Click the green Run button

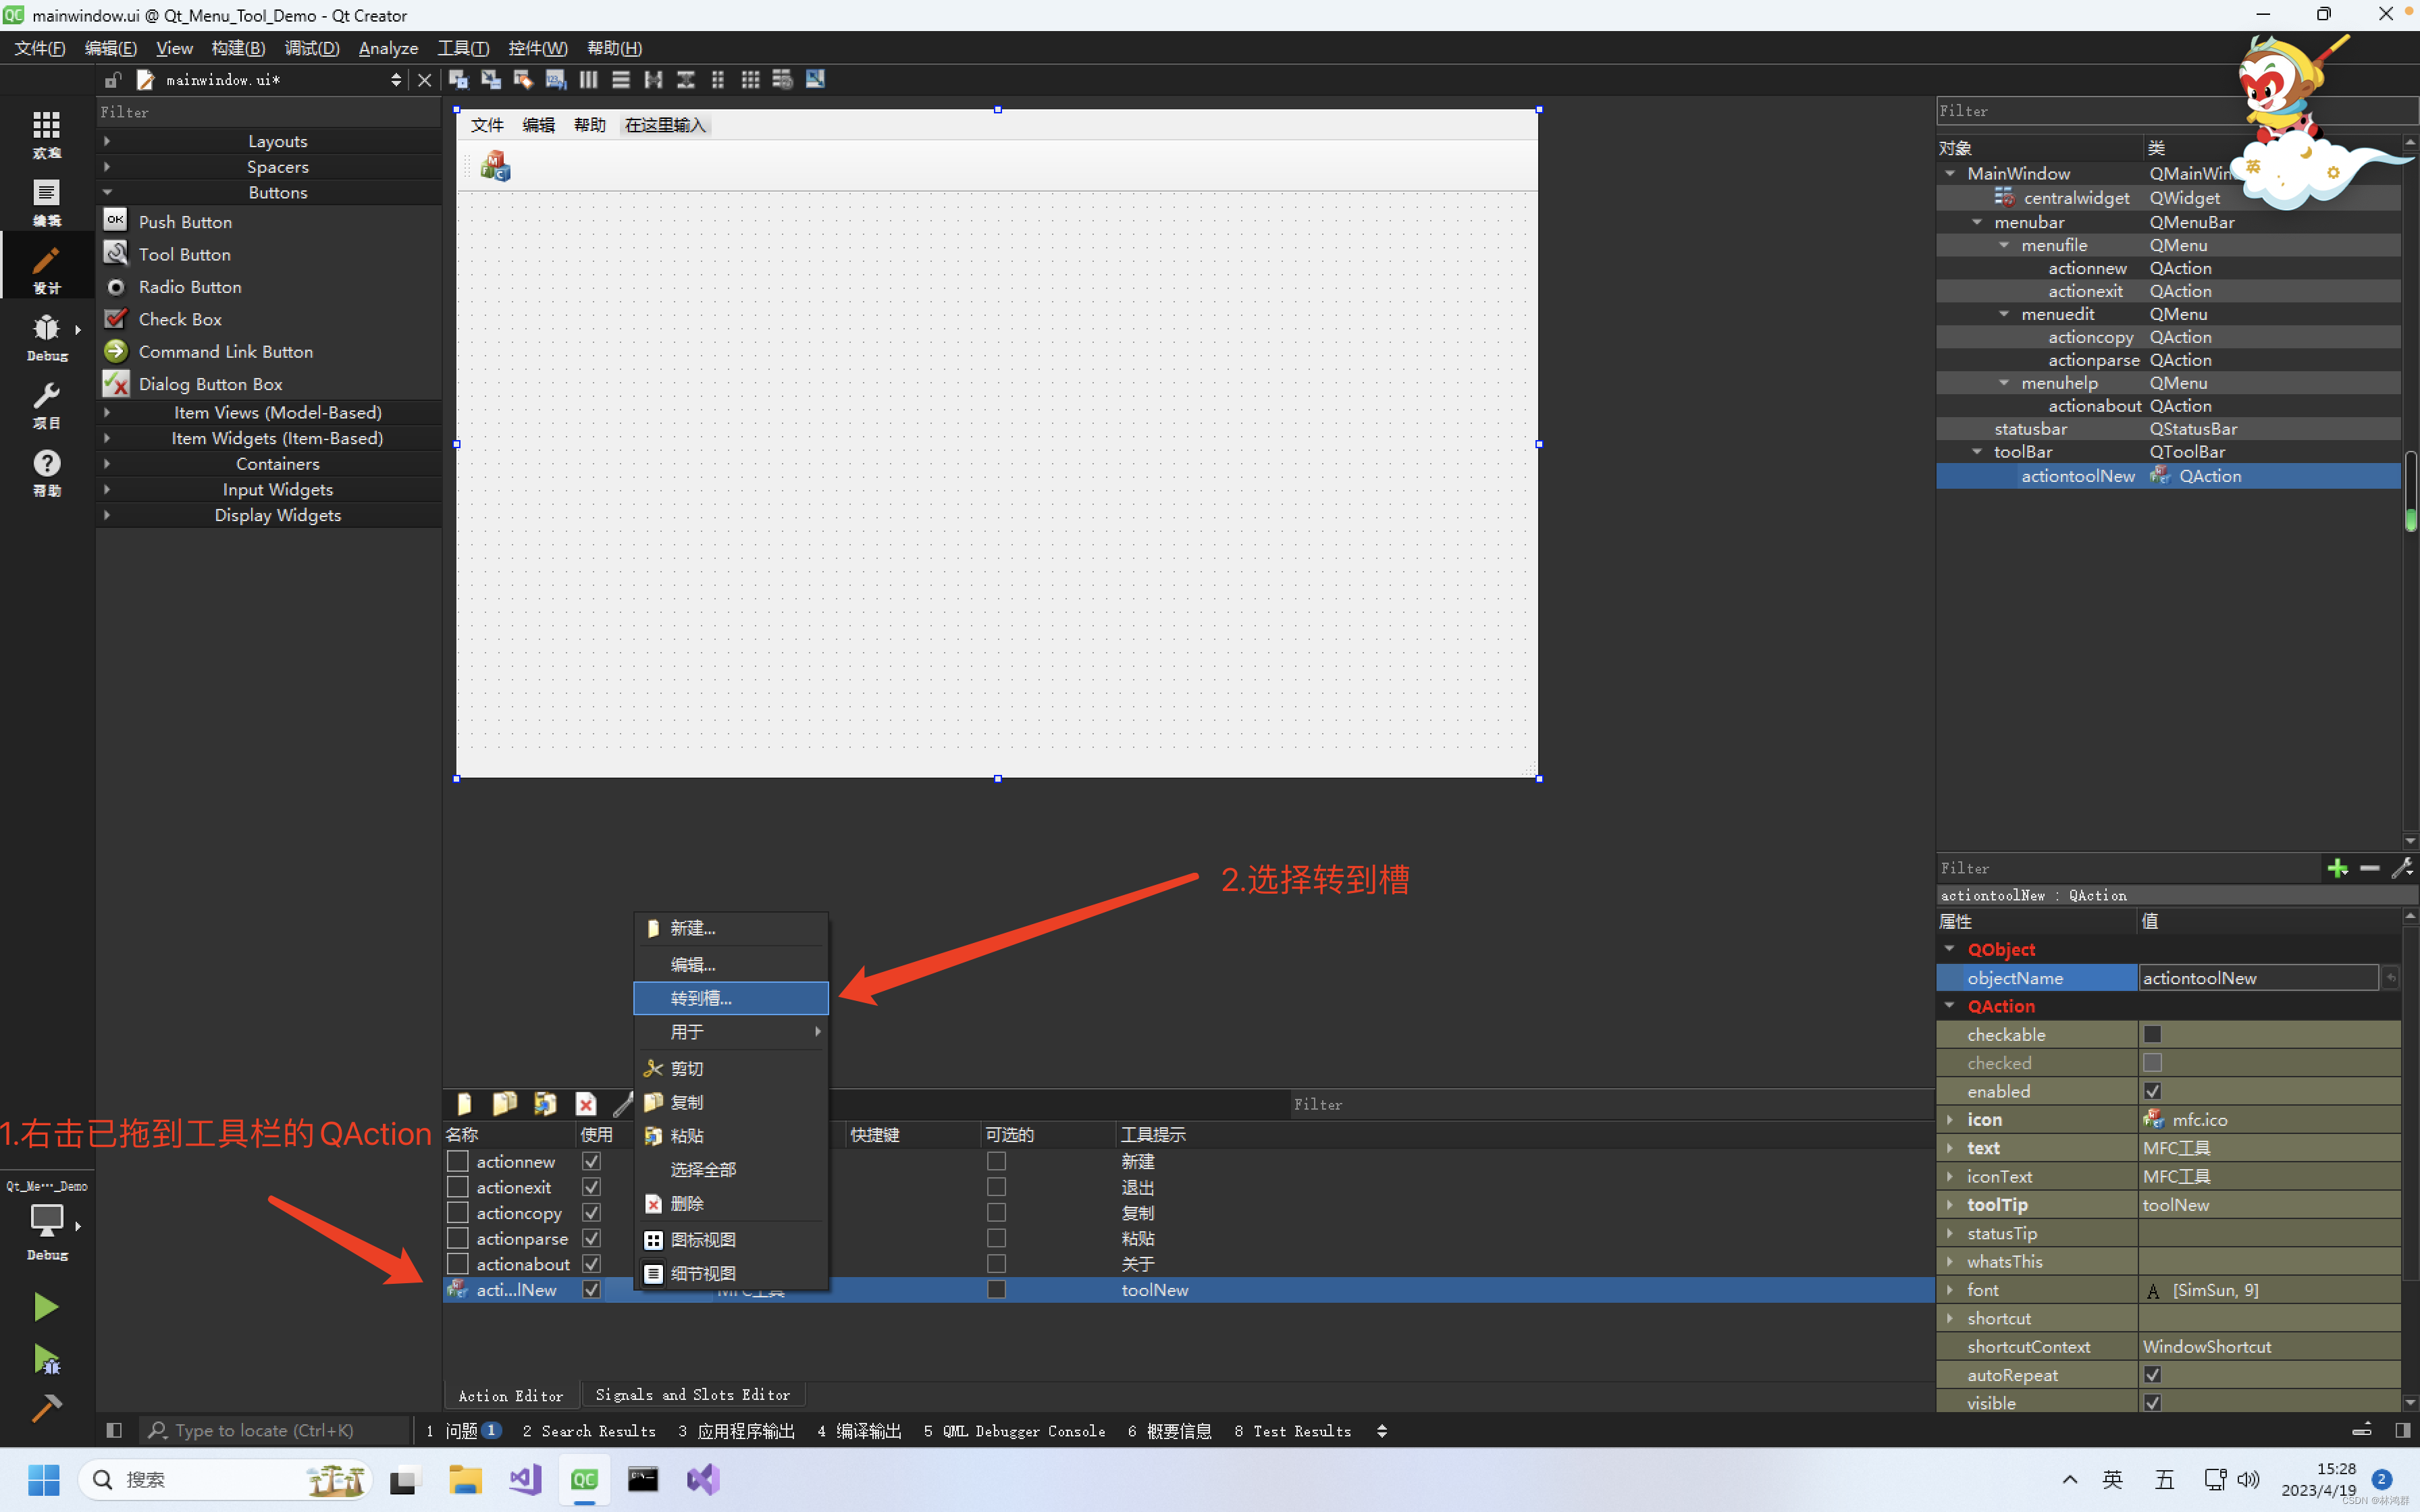tap(46, 1307)
